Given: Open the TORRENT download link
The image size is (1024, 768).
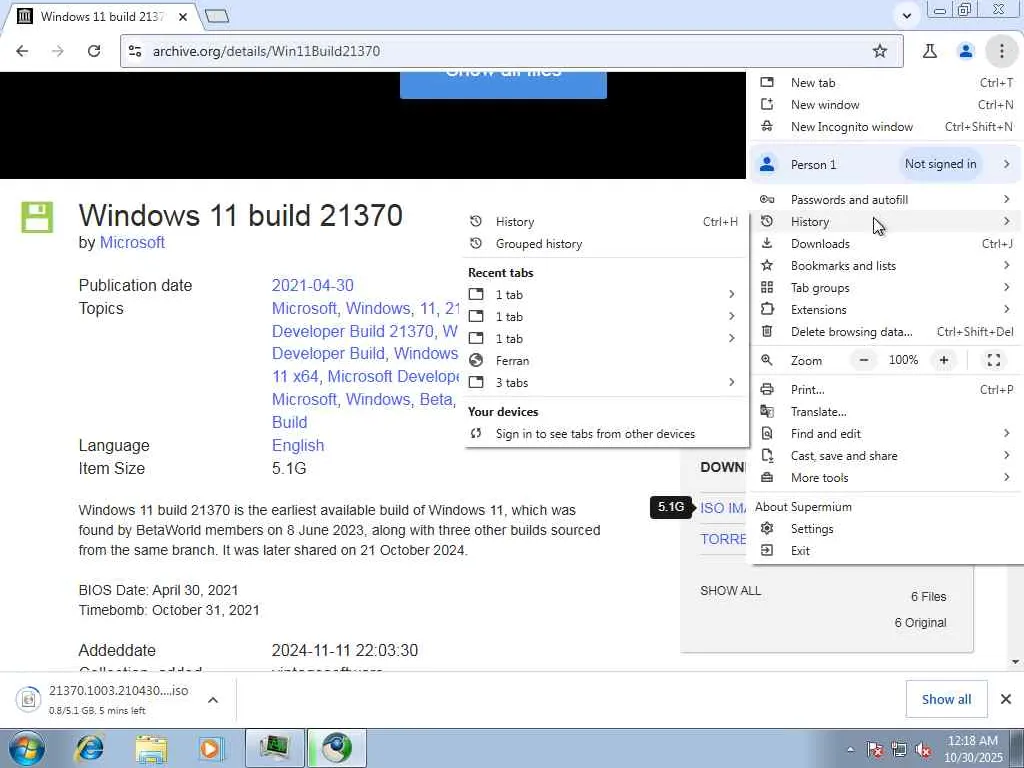Looking at the screenshot, I should [x=723, y=539].
